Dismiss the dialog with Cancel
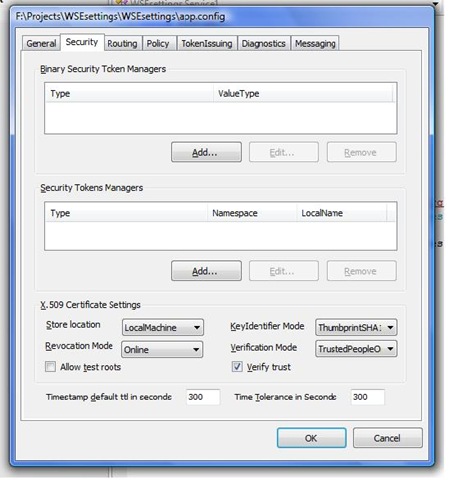The image size is (449, 480). (388, 438)
